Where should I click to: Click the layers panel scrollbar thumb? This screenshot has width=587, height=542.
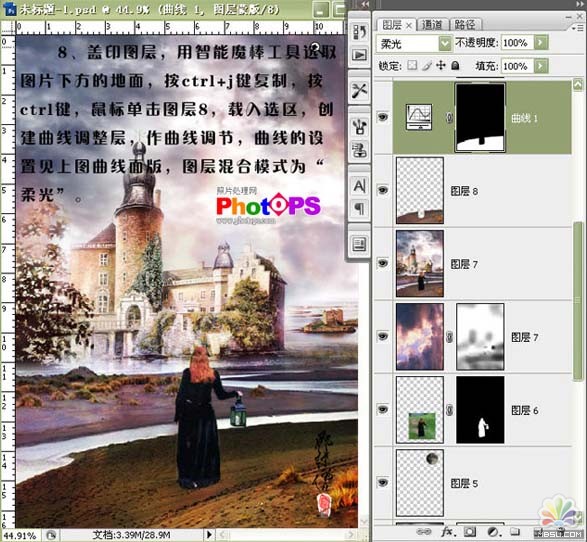tap(578, 302)
